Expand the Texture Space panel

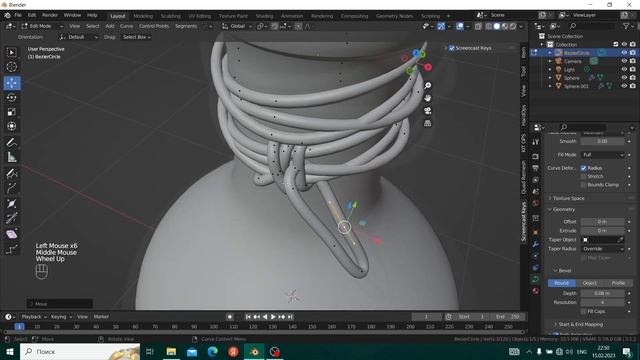pos(568,198)
